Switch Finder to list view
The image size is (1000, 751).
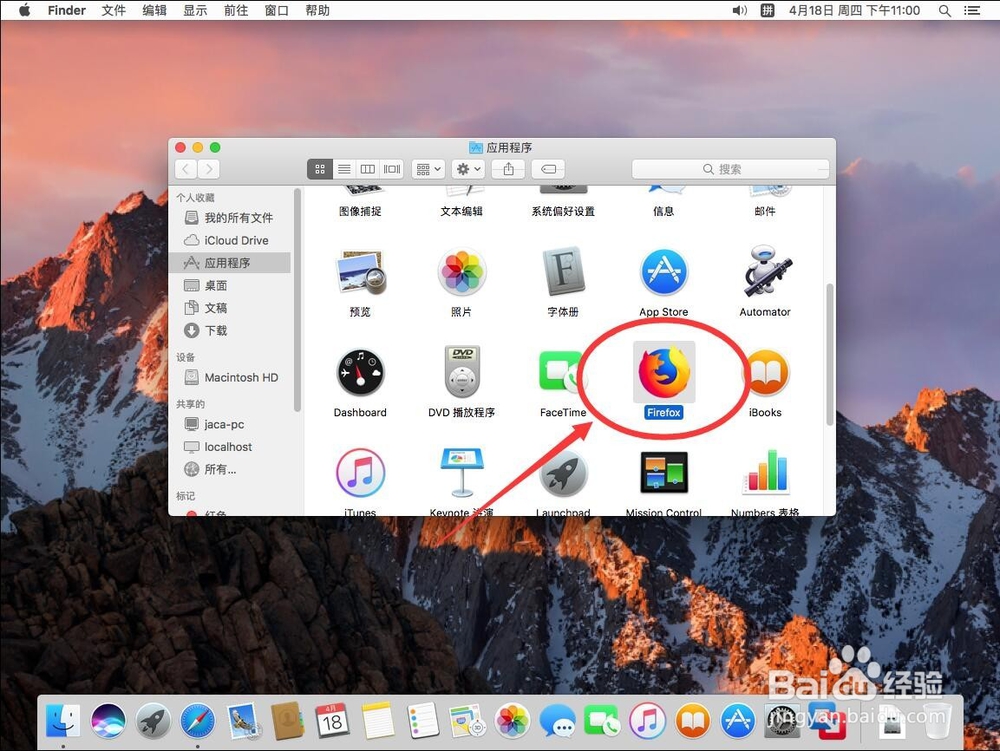tap(344, 169)
